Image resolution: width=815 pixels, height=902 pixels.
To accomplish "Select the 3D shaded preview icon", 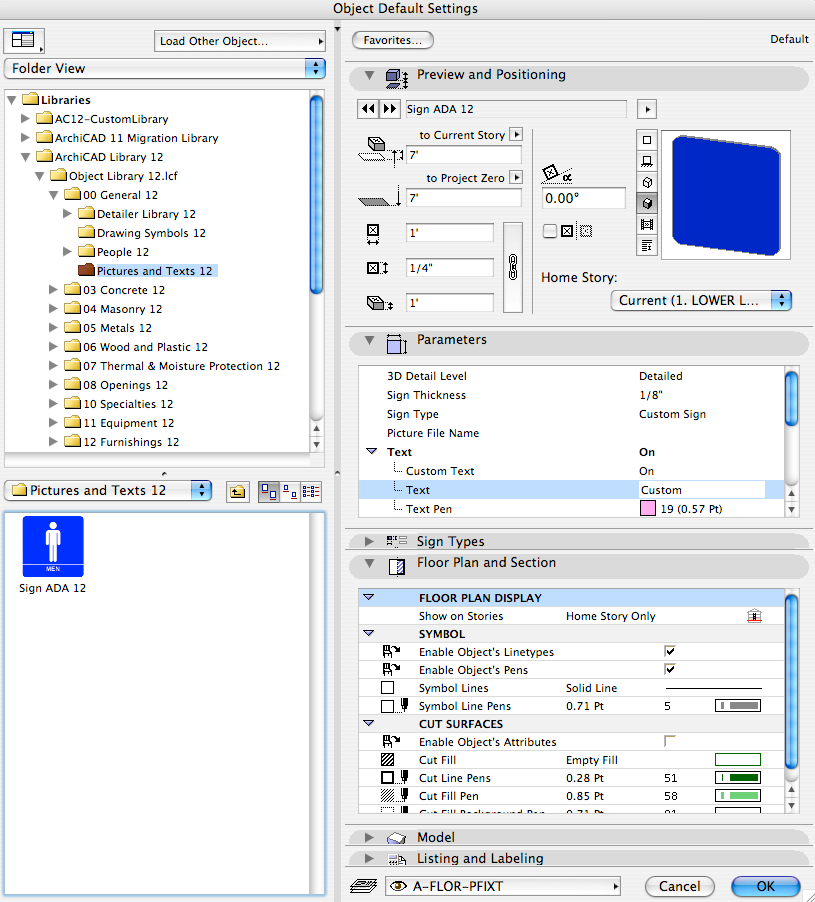I will tap(646, 203).
